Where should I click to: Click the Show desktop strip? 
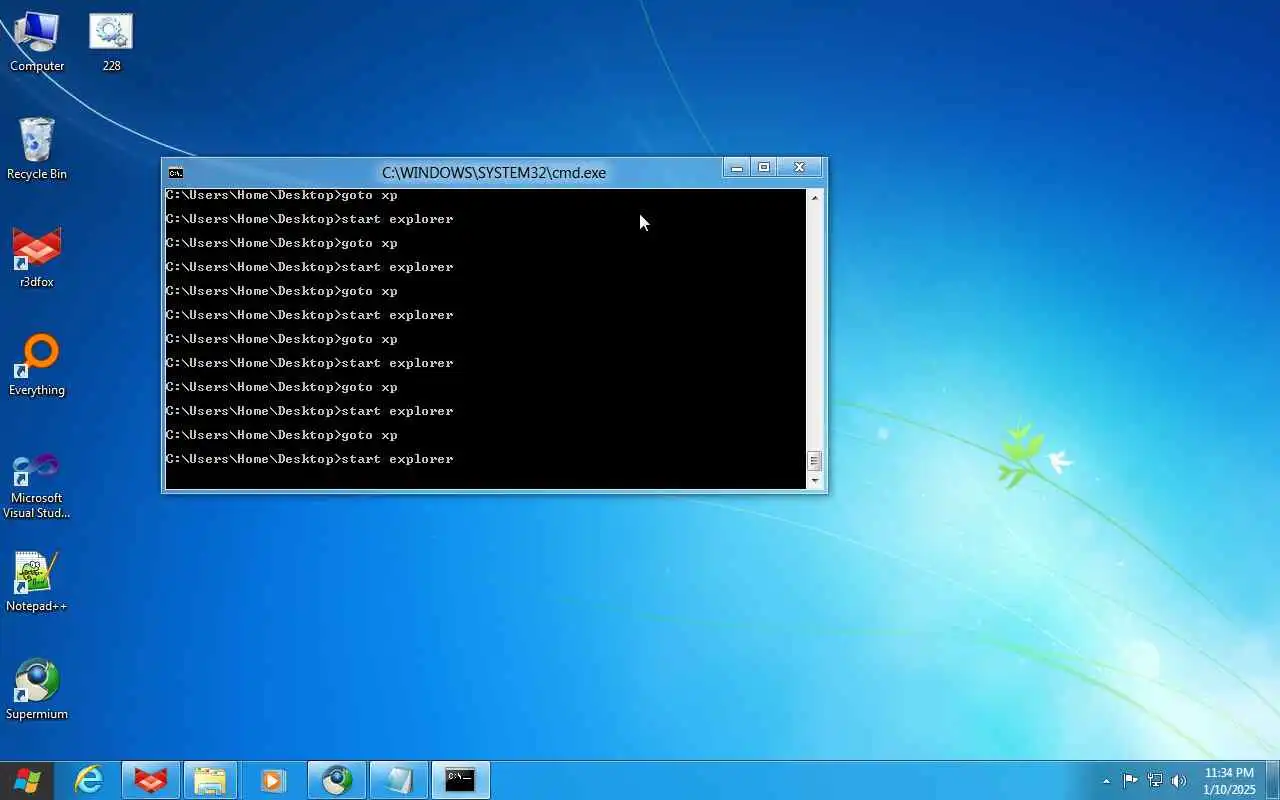tap(1273, 780)
